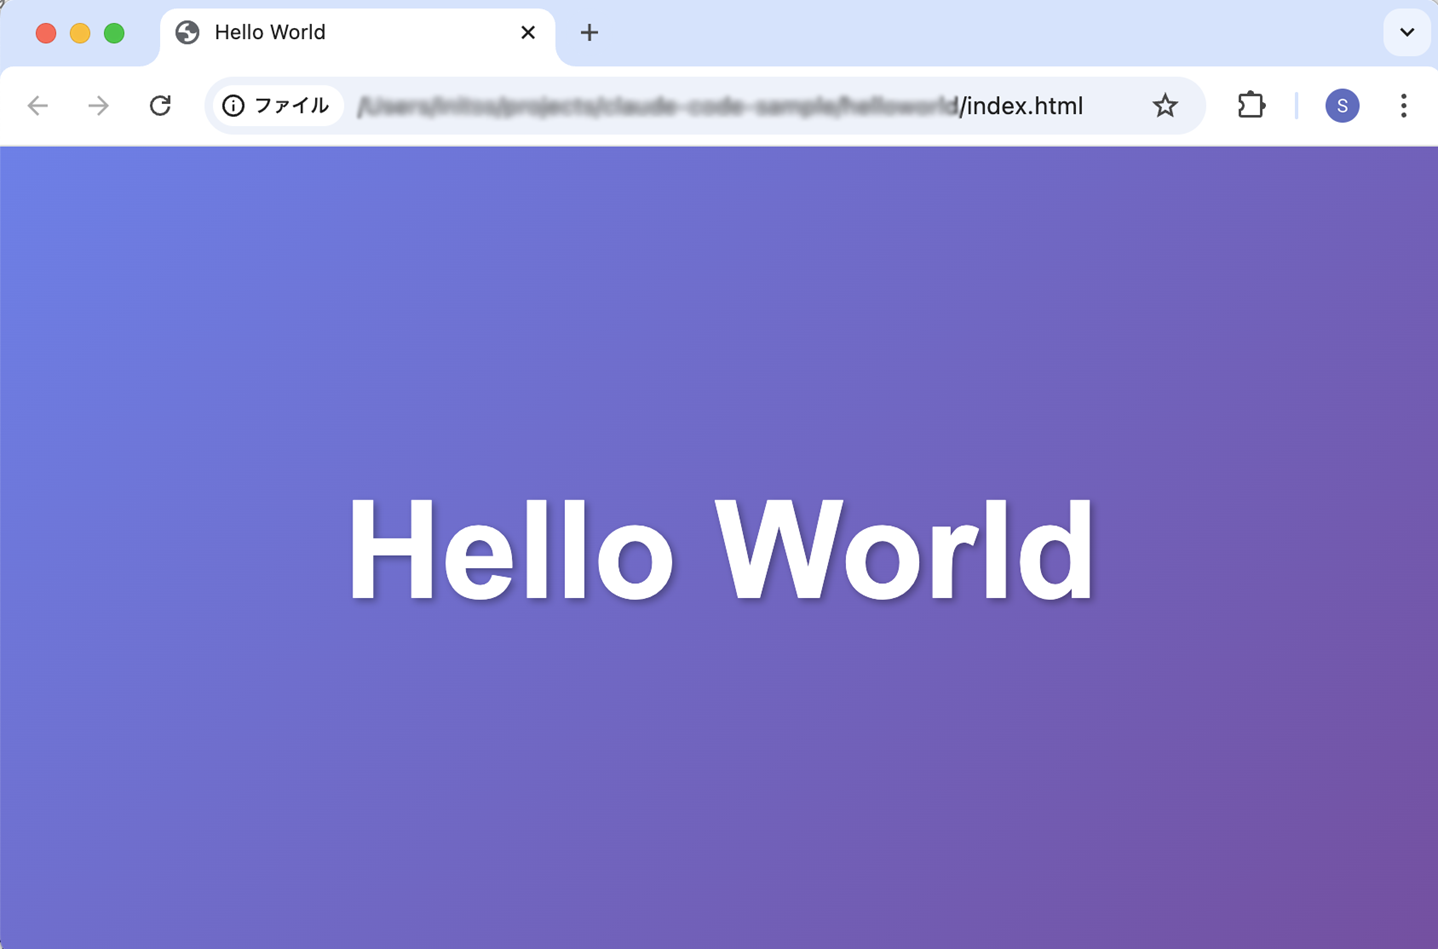Viewport: 1438px width, 949px height.
Task: Select the index.html text in the URL
Action: (1021, 105)
